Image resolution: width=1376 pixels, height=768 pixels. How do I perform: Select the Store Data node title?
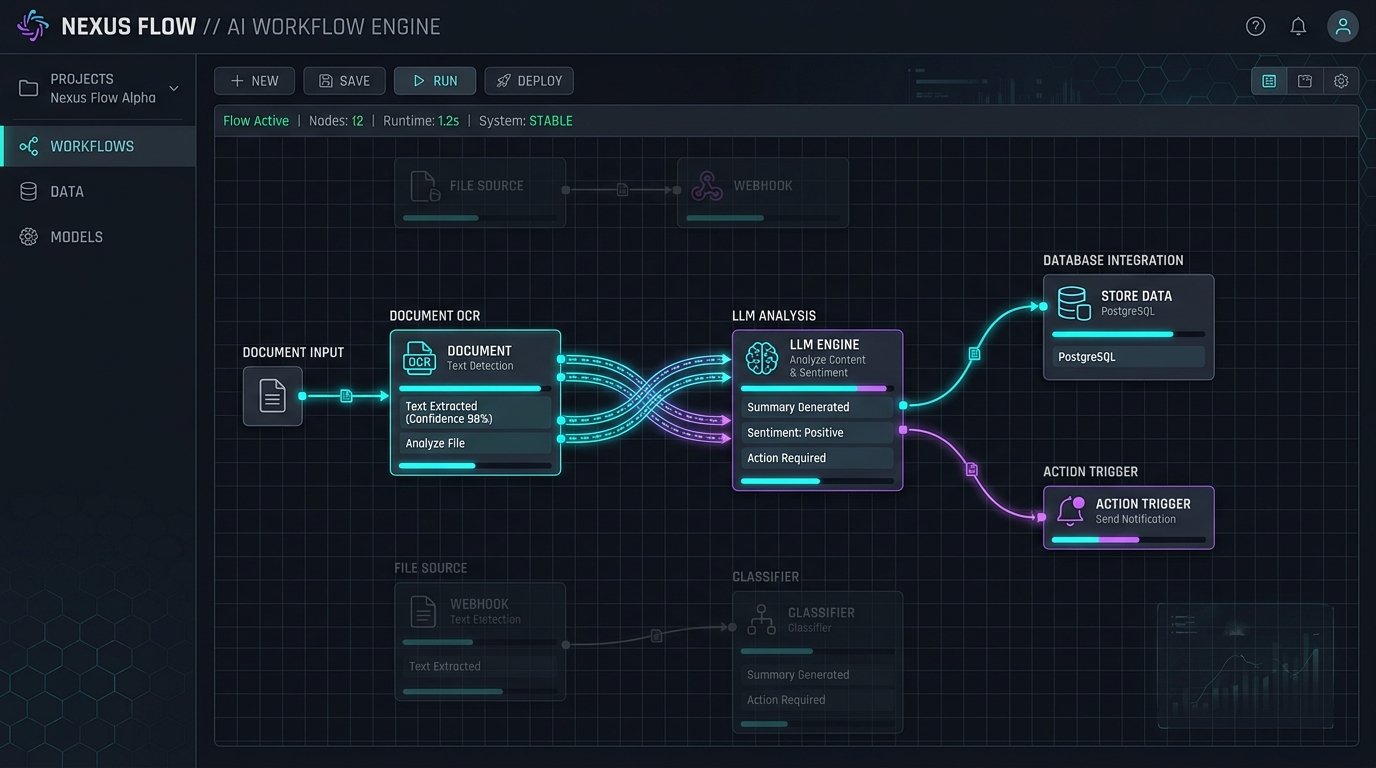1136,296
